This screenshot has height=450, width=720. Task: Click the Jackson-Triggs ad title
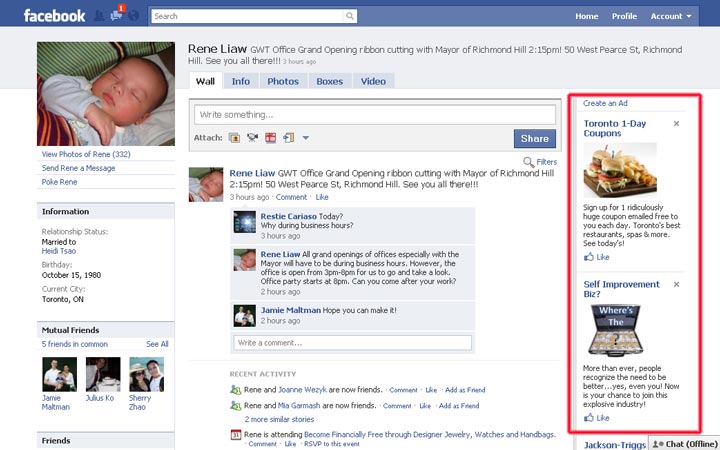click(614, 445)
